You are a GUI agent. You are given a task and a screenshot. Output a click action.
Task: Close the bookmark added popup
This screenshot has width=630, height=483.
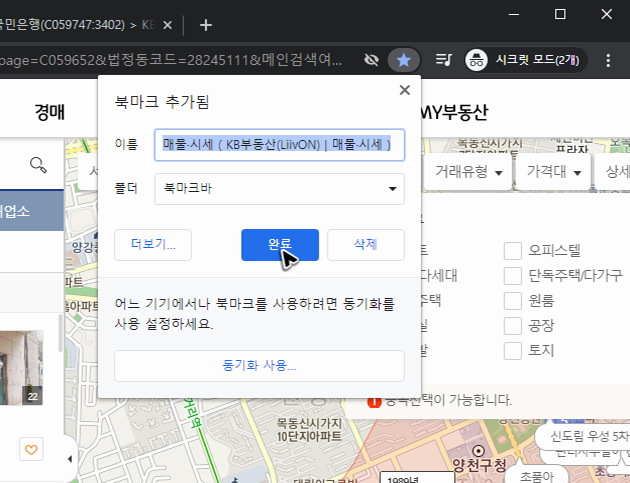(x=405, y=90)
